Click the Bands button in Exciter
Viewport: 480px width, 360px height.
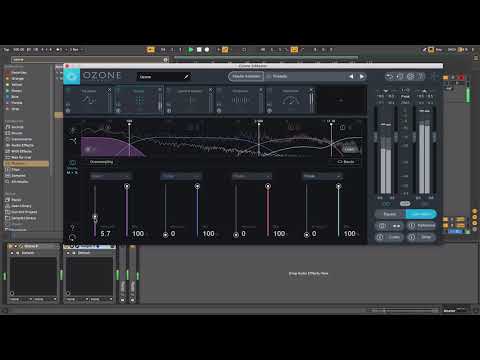tap(346, 162)
